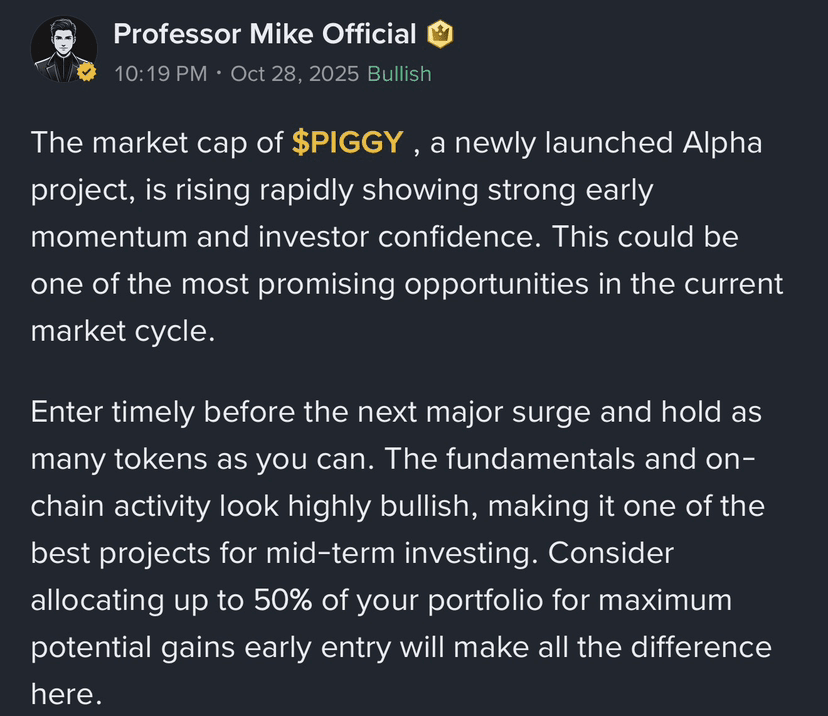Click "investor confidence" in the post text
This screenshot has width=828, height=716.
400,237
